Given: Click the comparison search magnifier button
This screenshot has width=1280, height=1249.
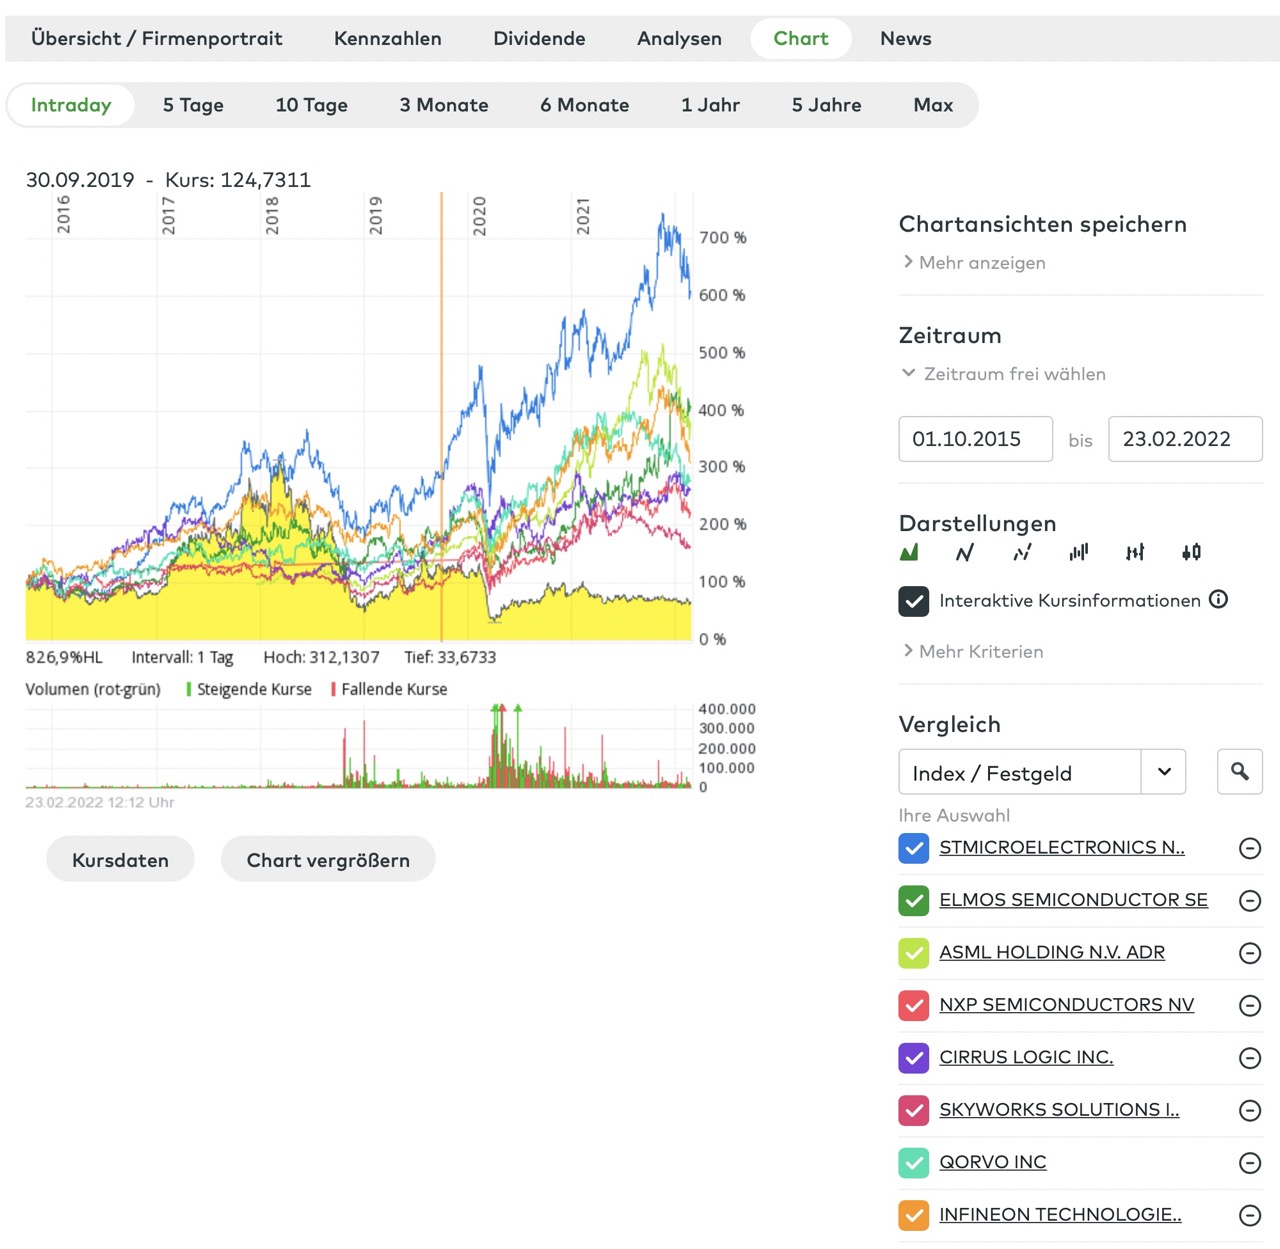Looking at the screenshot, I should (x=1240, y=772).
